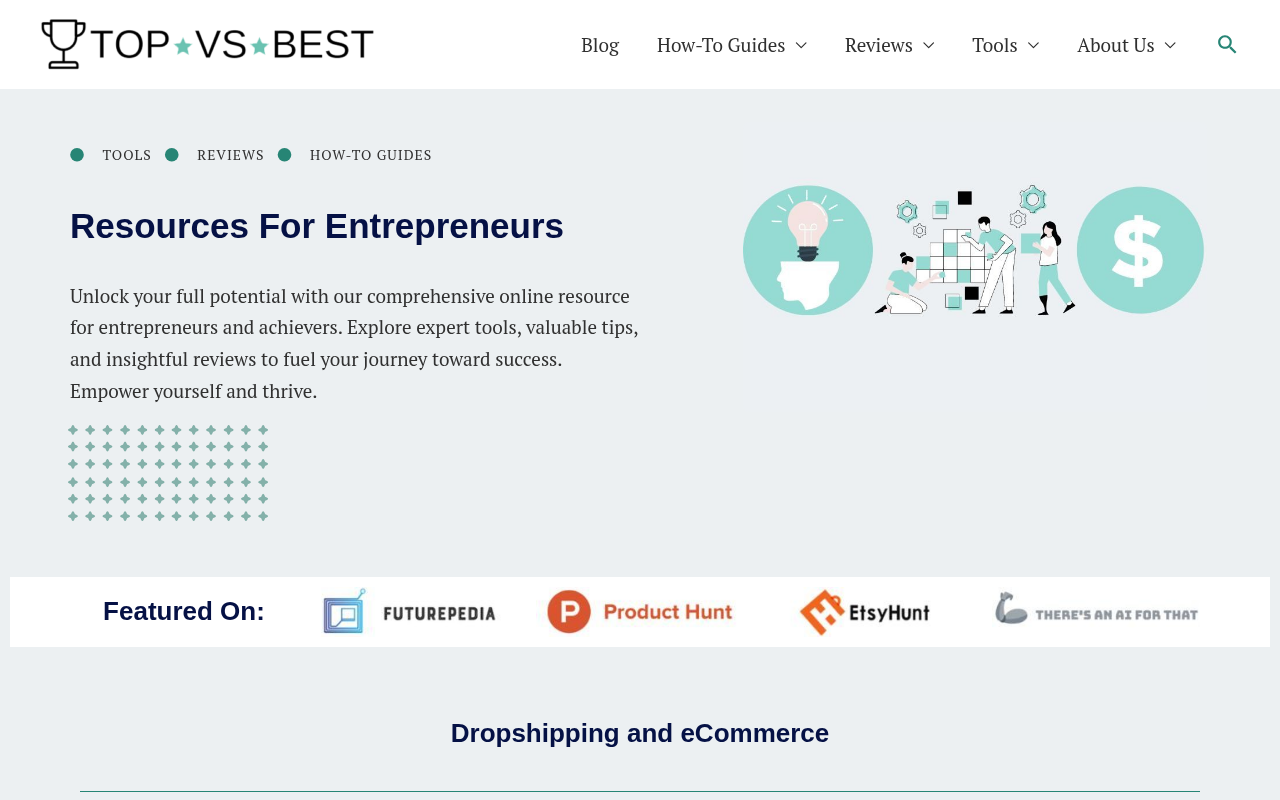The height and width of the screenshot is (800, 1280).
Task: Open the HOW-TO GUIDES quick link
Action: pos(371,154)
